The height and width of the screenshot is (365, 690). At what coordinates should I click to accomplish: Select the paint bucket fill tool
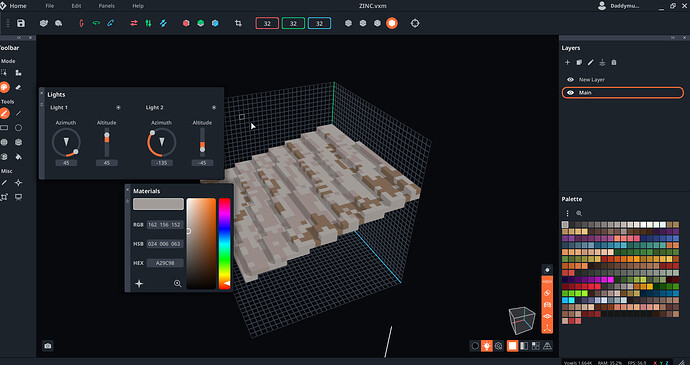(x=18, y=157)
